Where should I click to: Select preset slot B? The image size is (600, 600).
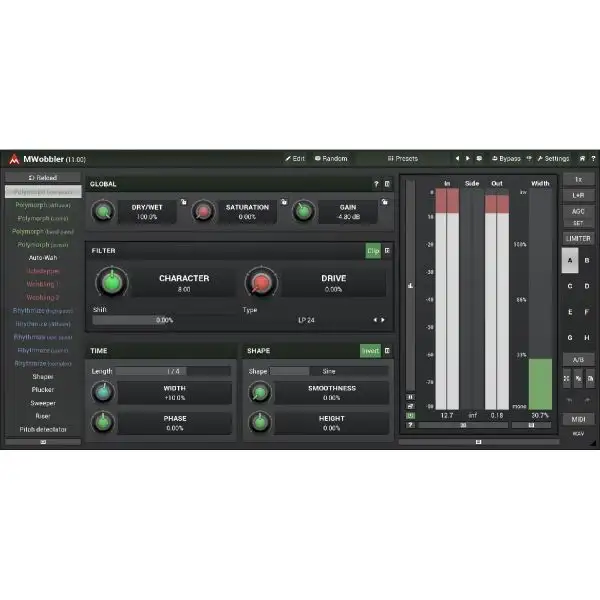pos(586,261)
